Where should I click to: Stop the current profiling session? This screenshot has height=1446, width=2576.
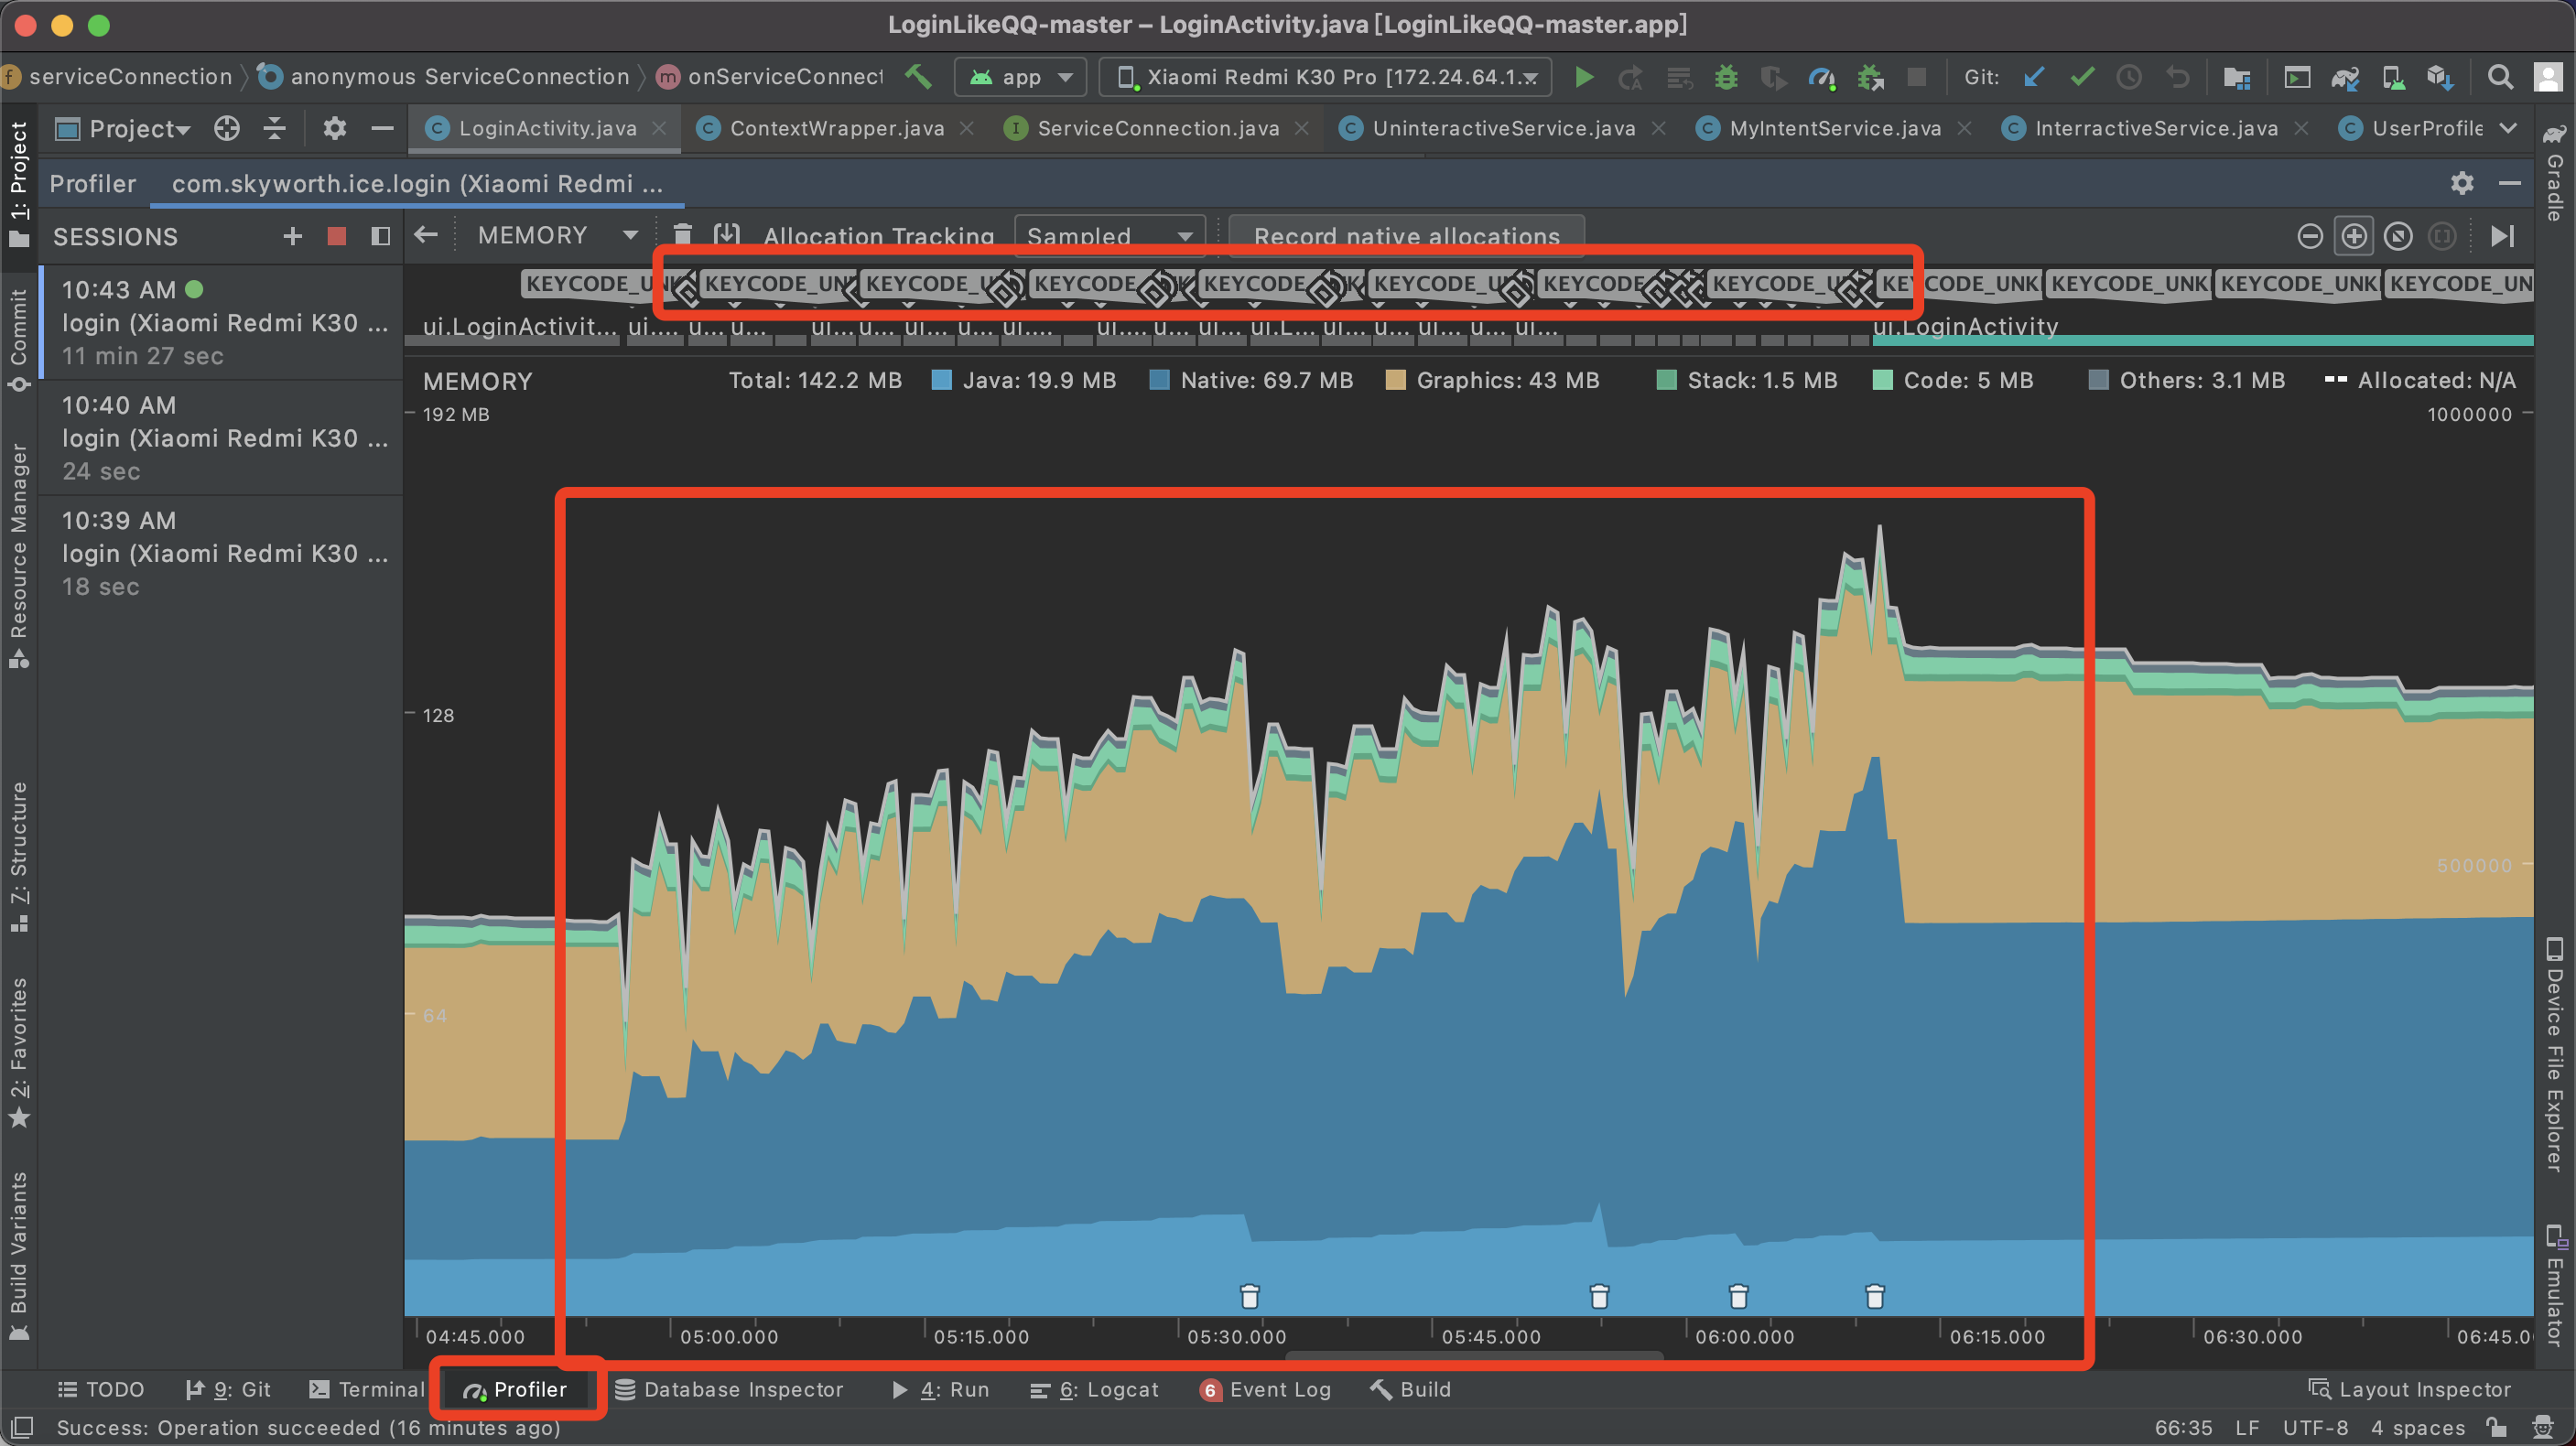click(x=337, y=237)
